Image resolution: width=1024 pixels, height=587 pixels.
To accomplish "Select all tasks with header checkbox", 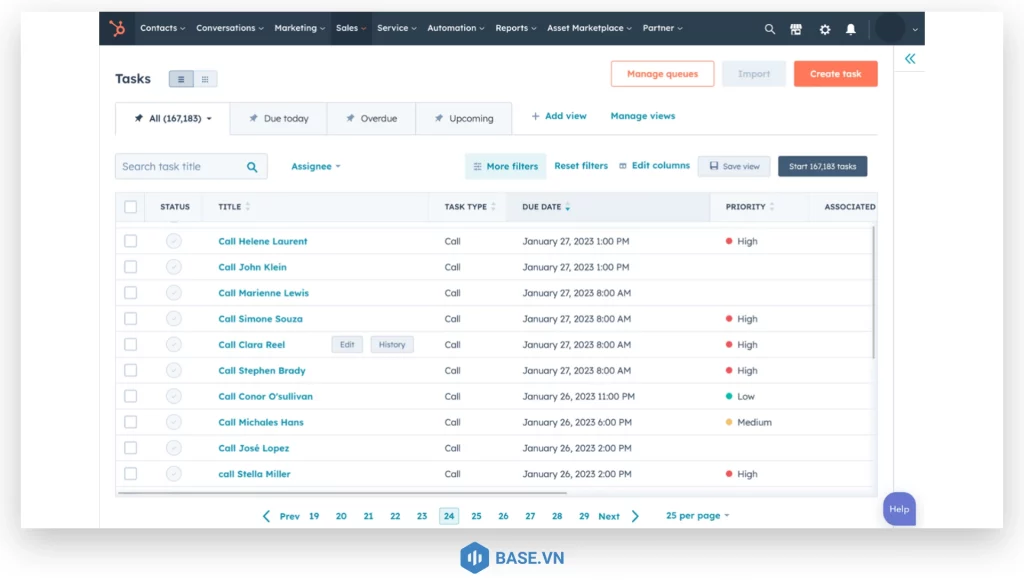I will (130, 207).
